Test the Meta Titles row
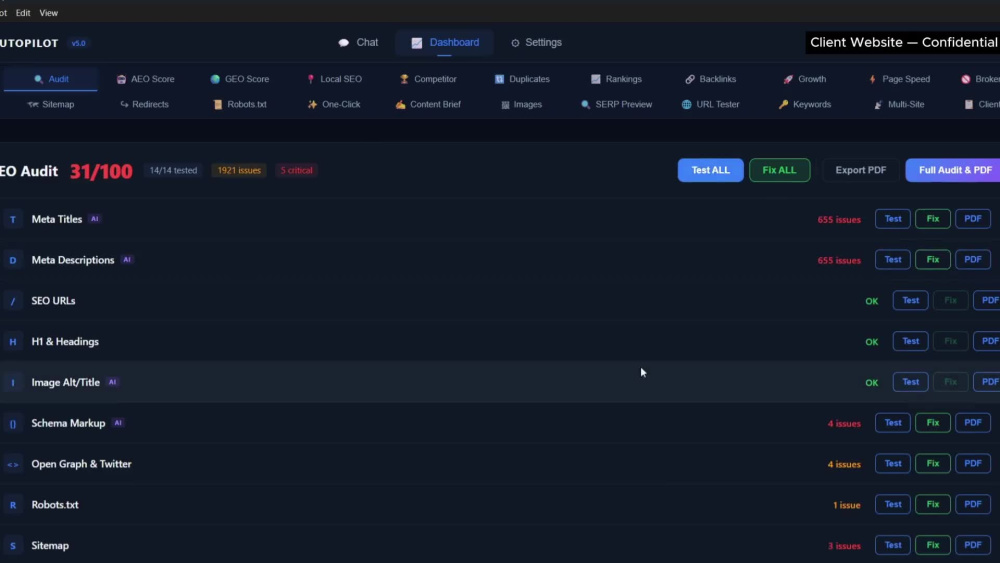This screenshot has width=1000, height=563. pos(893,219)
